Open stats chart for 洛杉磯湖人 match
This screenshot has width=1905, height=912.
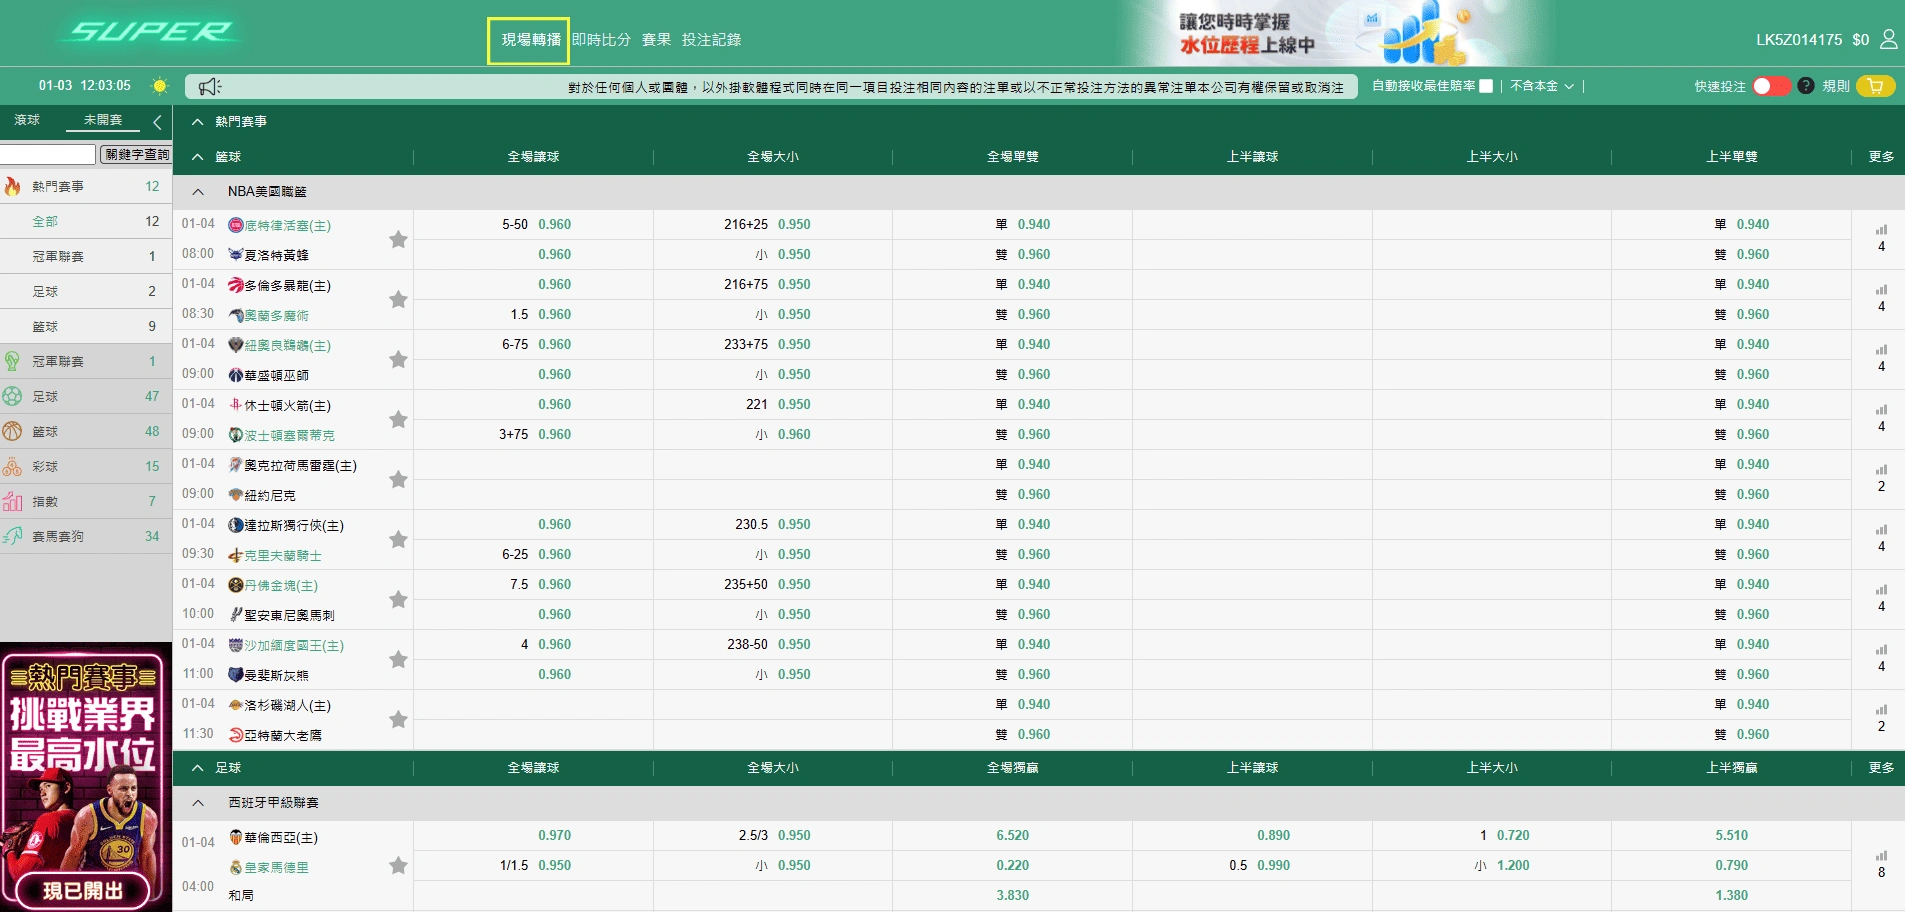coord(1881,710)
